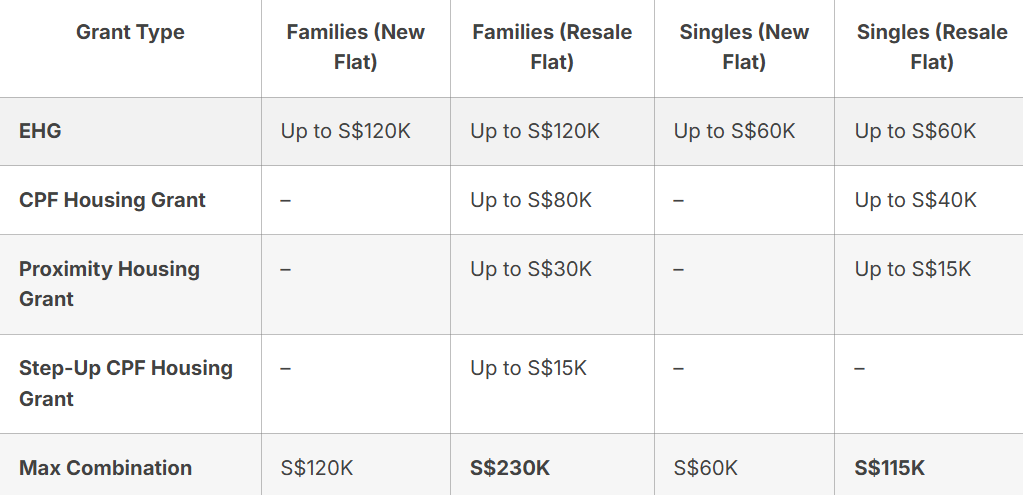Click EHG amount for Families (New Flat)
The height and width of the screenshot is (495, 1023).
point(346,131)
